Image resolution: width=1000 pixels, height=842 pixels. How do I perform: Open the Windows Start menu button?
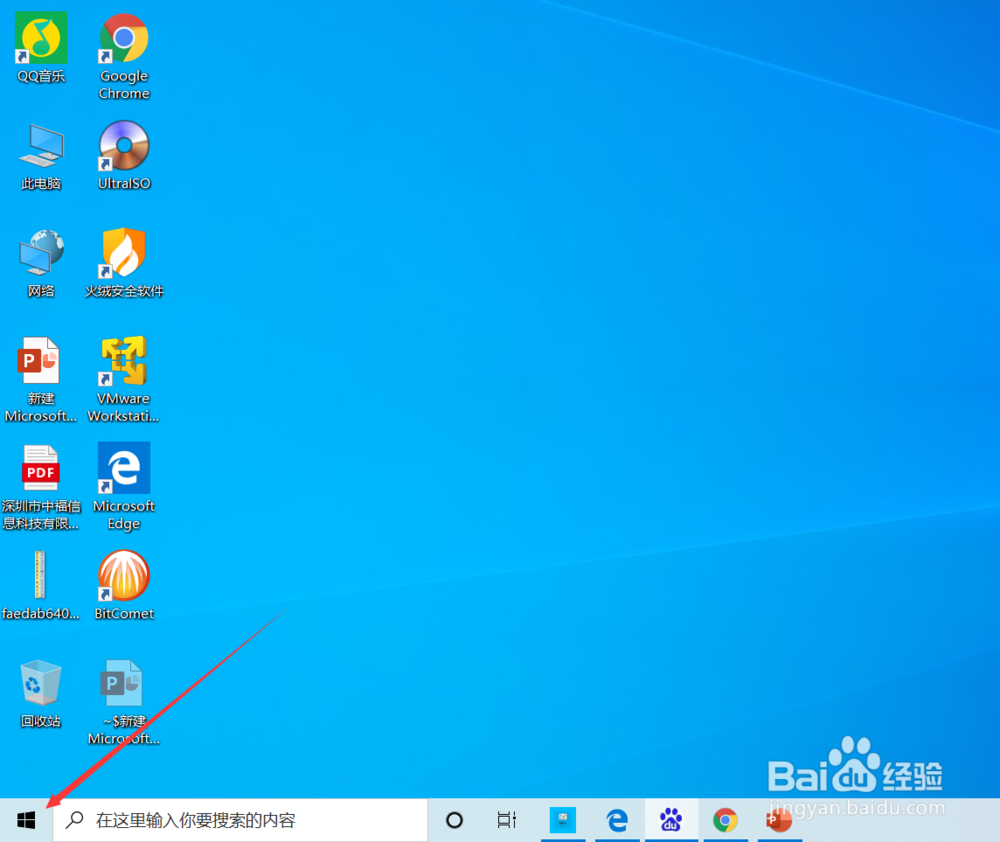[x=26, y=820]
